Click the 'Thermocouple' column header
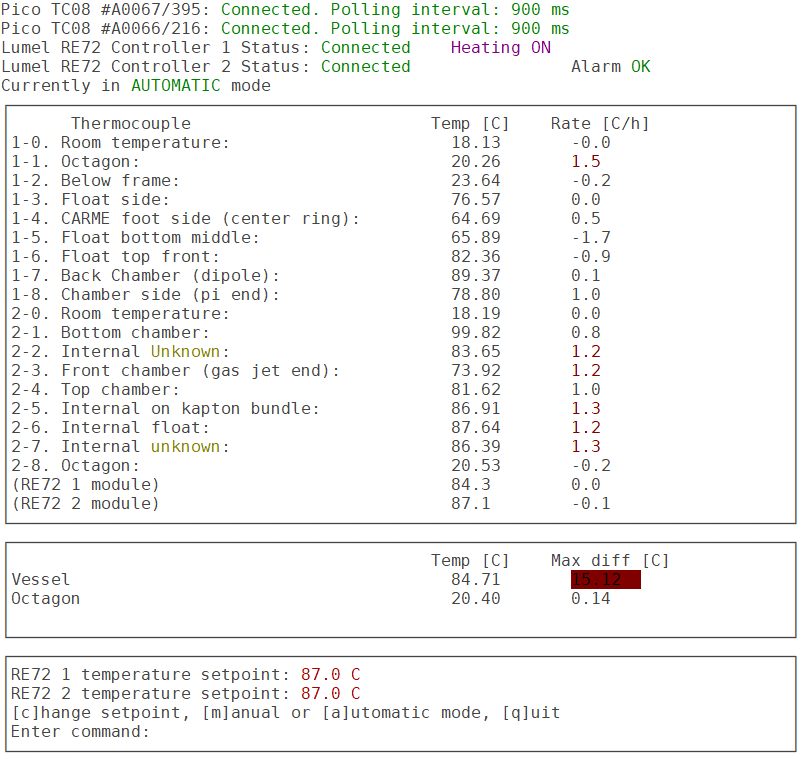The height and width of the screenshot is (759, 808). click(130, 124)
